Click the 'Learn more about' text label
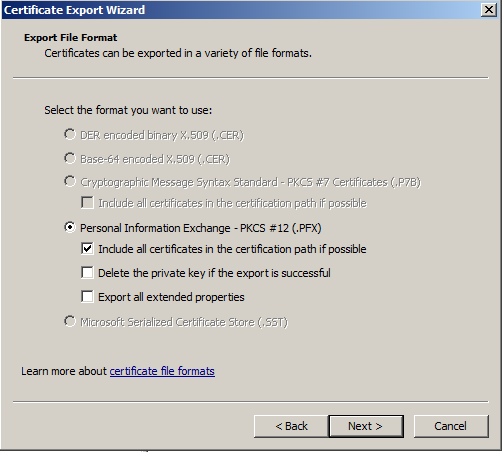 pos(64,371)
